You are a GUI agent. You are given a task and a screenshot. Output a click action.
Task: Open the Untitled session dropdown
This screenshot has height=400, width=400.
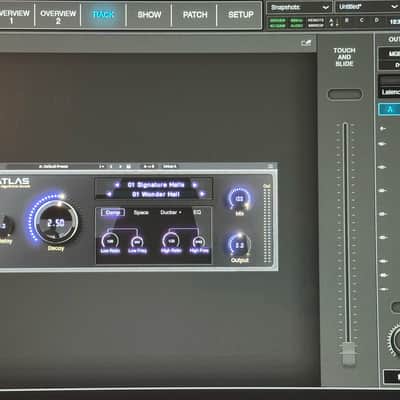(367, 7)
